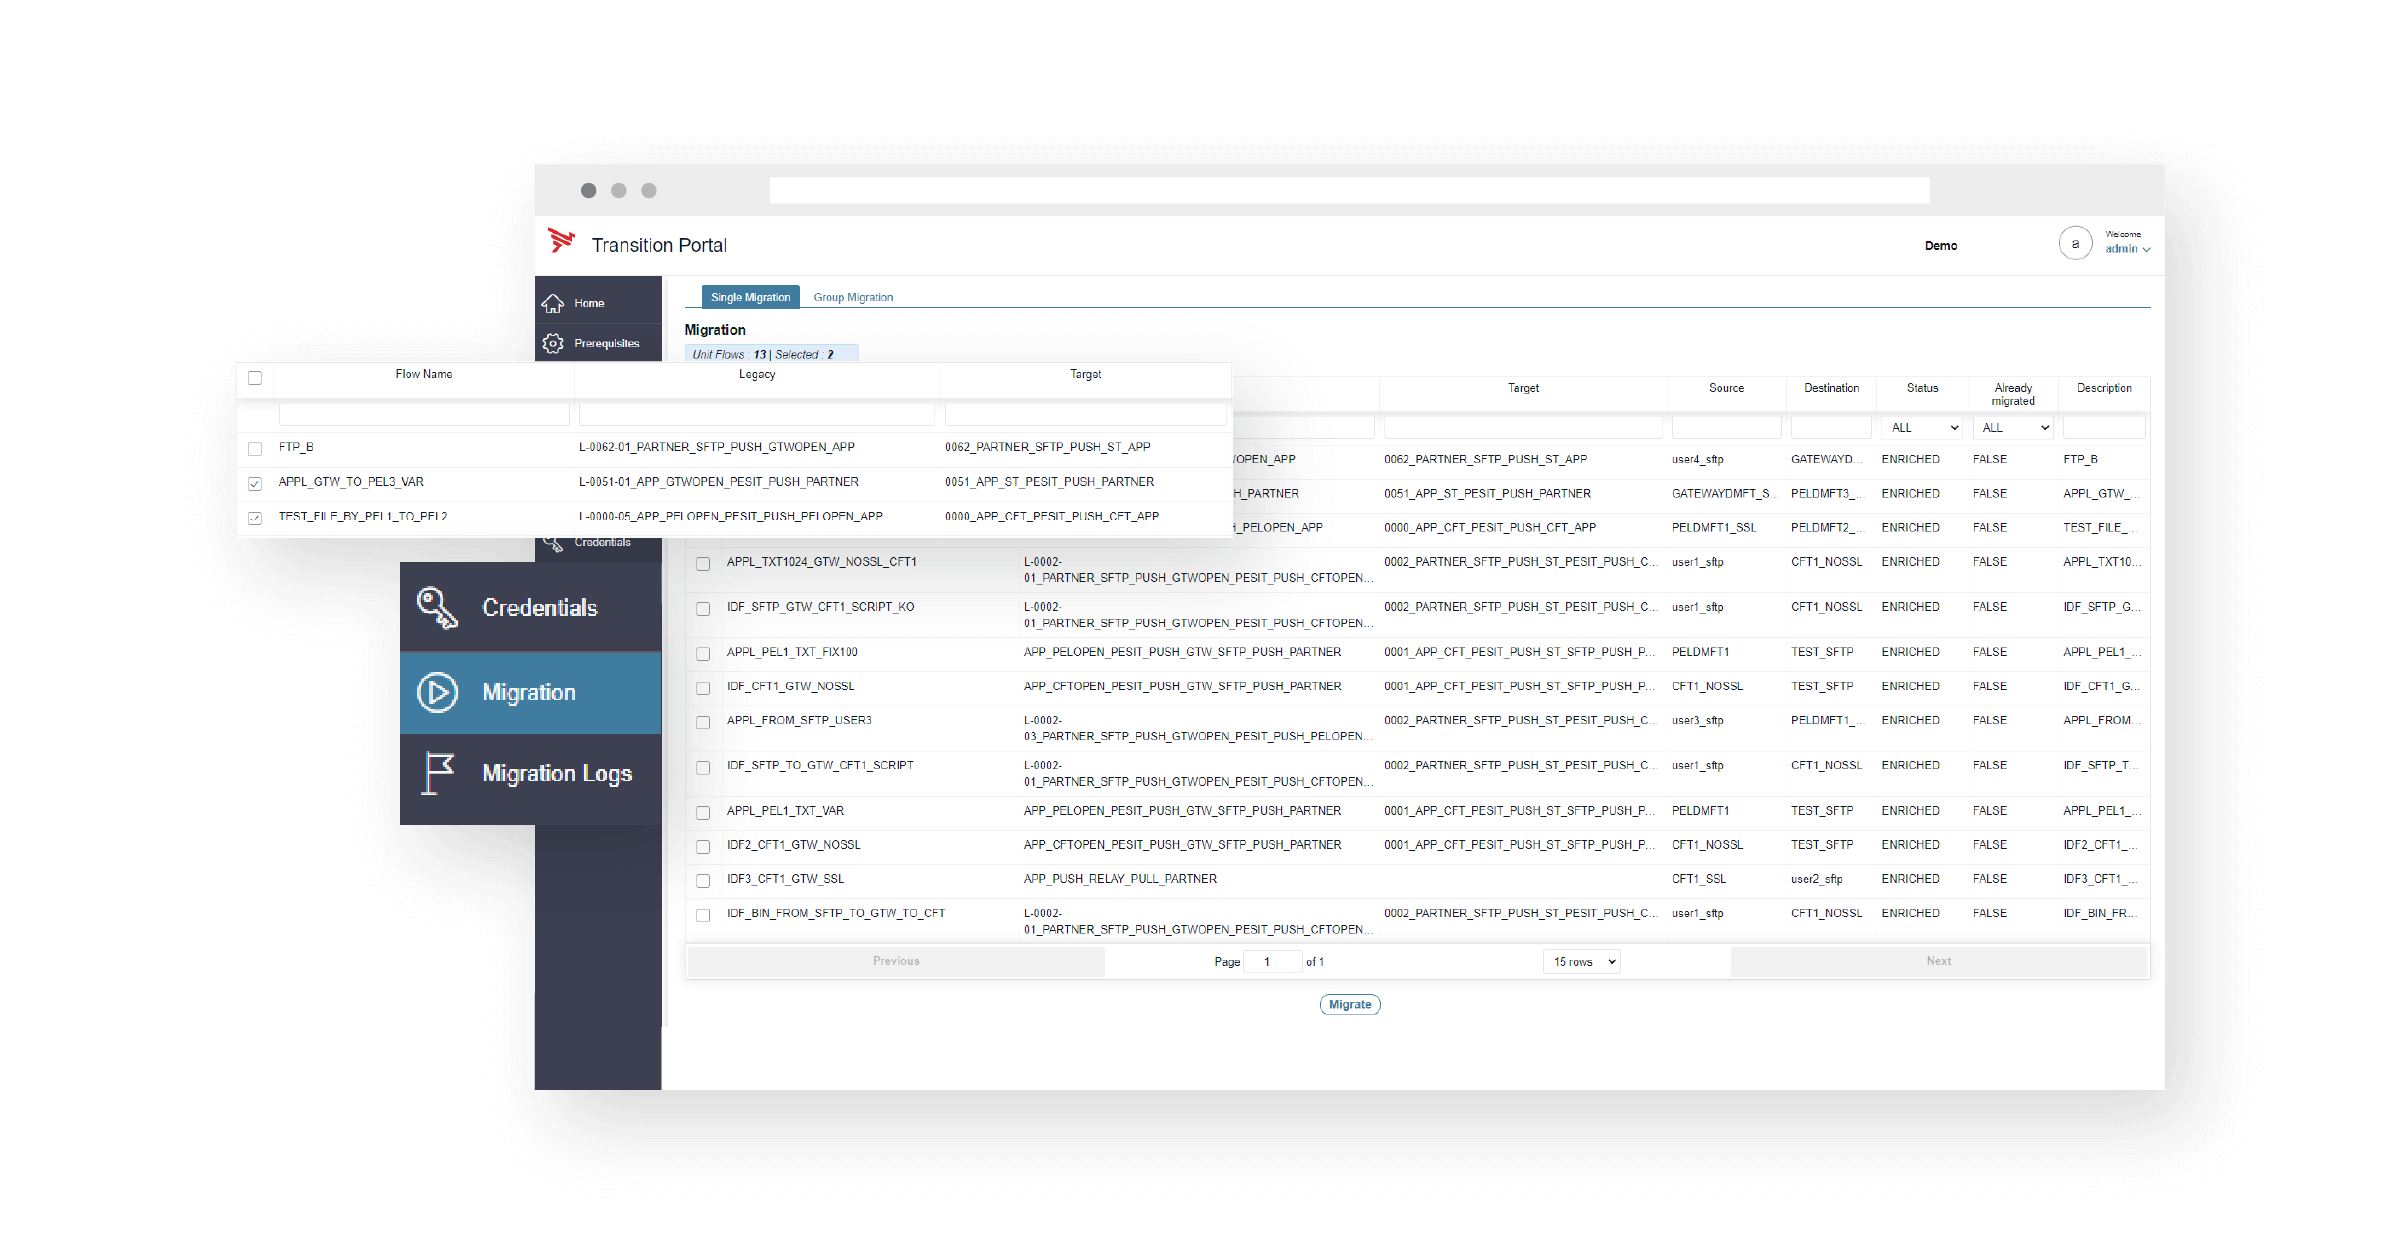
Task: Open the Status ALL filter dropdown
Action: [x=1922, y=428]
